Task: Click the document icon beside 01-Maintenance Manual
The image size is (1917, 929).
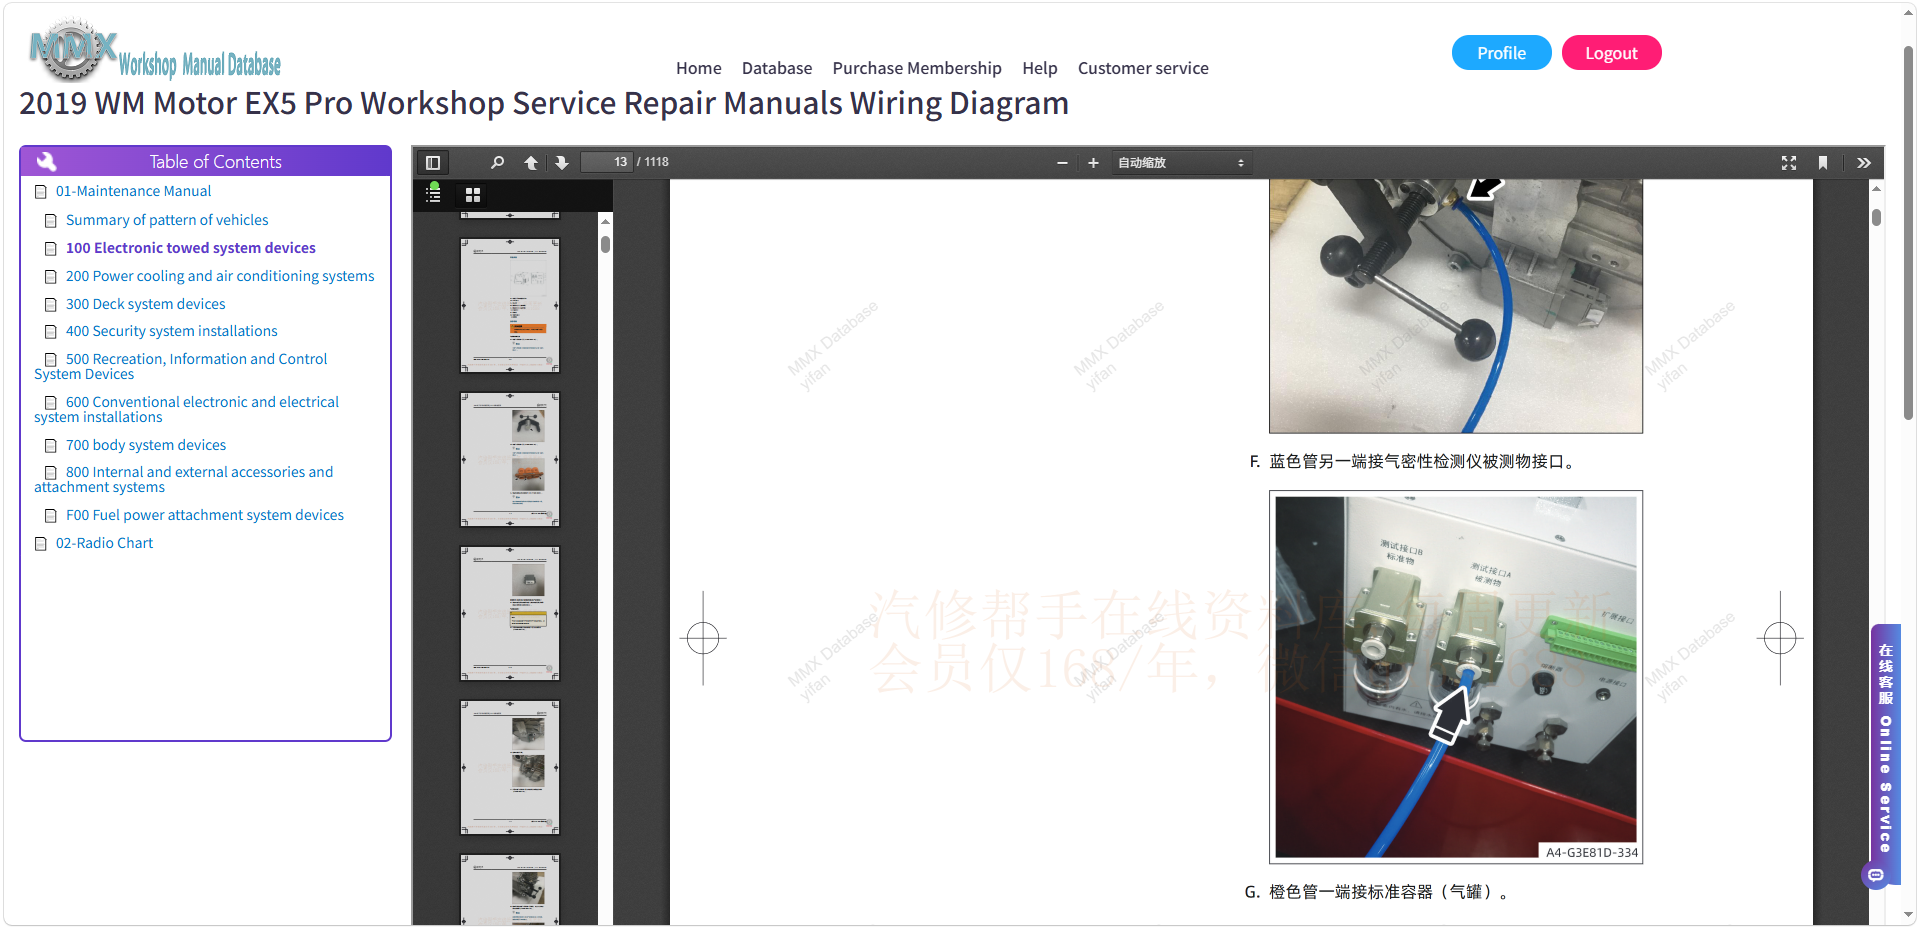Action: tap(41, 192)
